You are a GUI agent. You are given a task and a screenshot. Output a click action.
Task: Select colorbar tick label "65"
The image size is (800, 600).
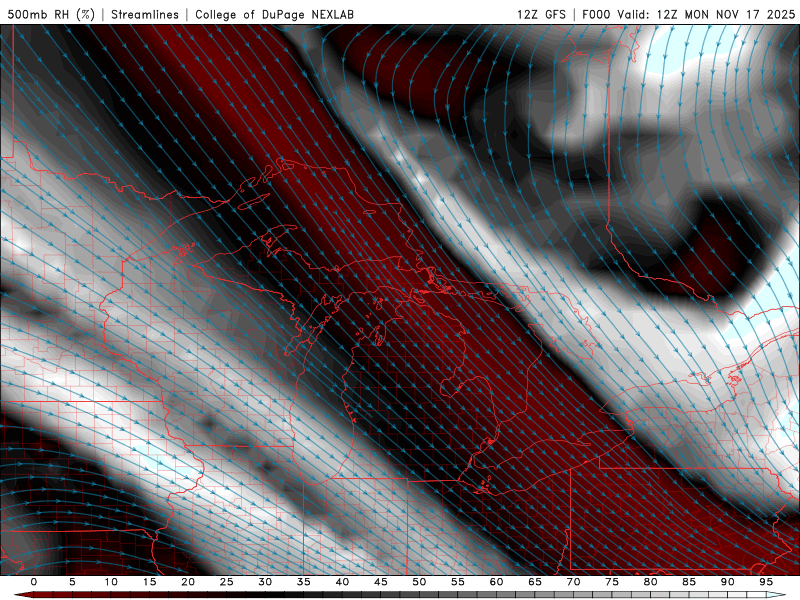tap(535, 582)
